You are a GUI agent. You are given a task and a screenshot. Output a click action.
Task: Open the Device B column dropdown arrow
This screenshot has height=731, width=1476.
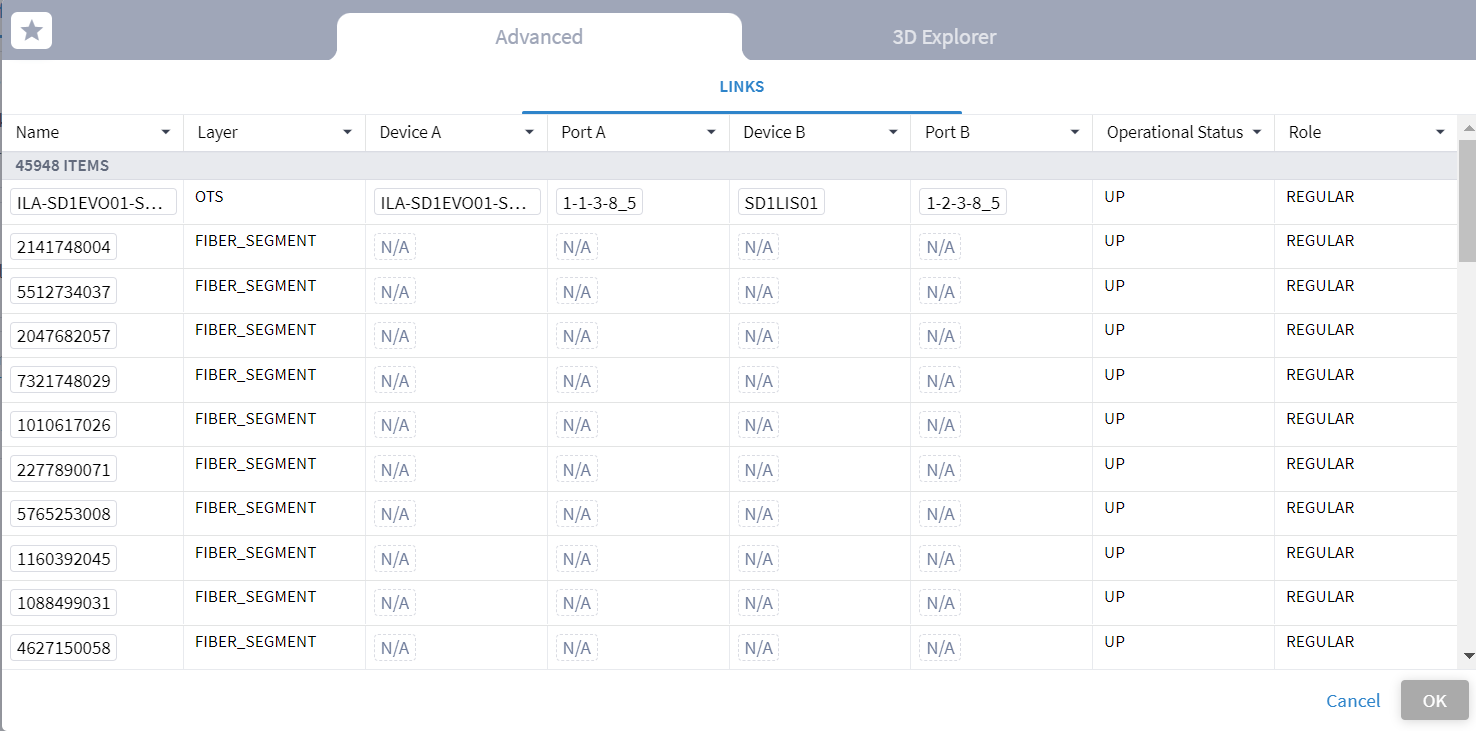pos(893,132)
